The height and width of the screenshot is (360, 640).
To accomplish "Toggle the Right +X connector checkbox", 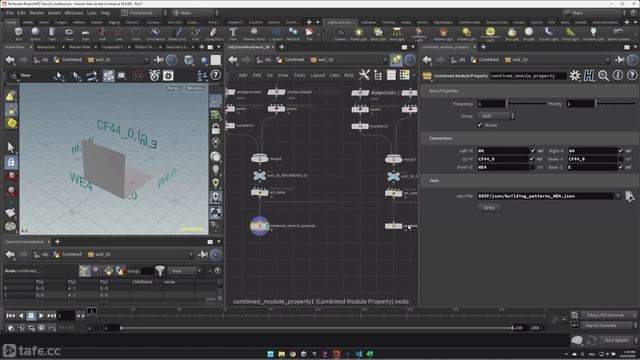I will 621,151.
